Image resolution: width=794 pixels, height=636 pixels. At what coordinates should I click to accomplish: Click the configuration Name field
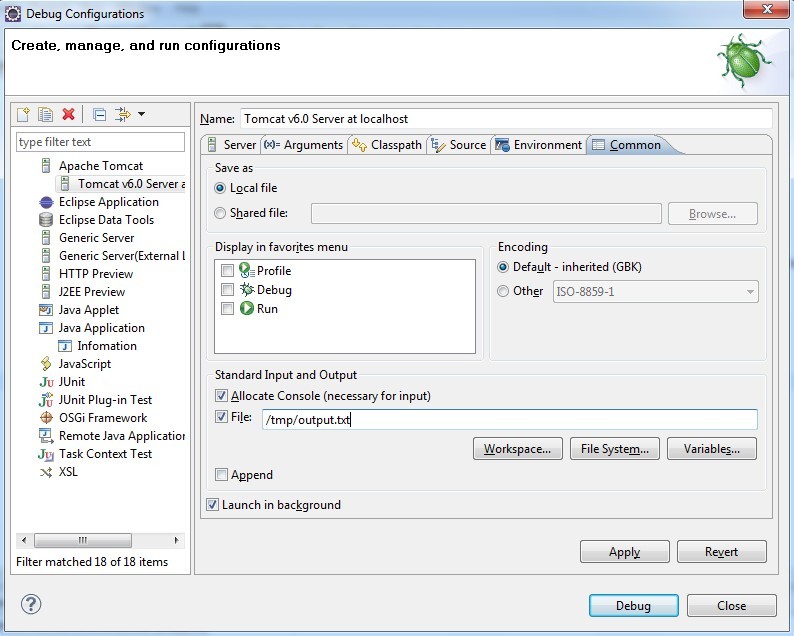click(x=506, y=119)
